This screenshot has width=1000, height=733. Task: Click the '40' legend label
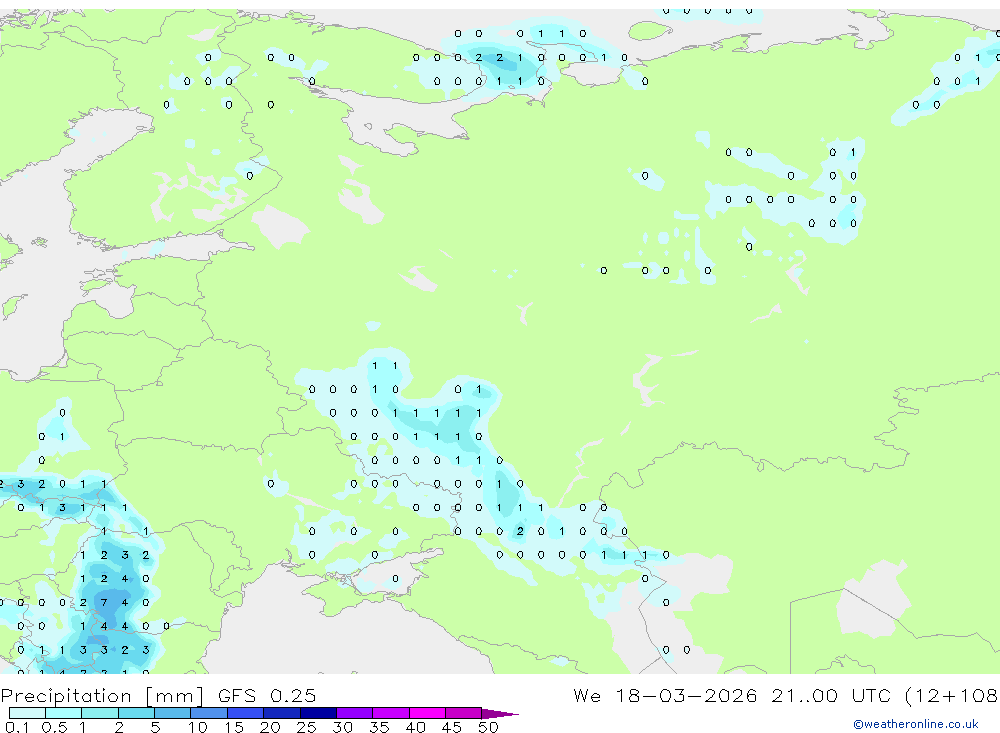(415, 727)
